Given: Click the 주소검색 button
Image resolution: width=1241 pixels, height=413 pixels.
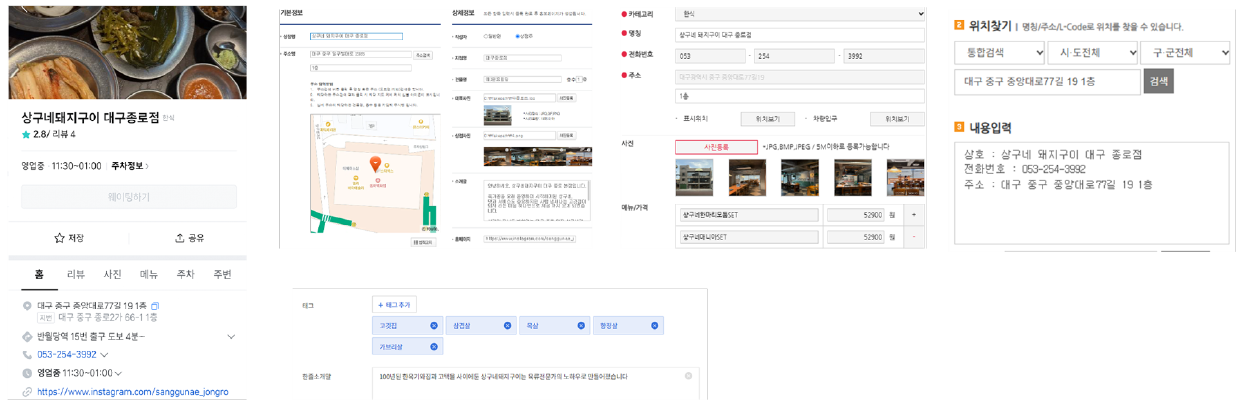Looking at the screenshot, I should pyautogui.click(x=423, y=55).
